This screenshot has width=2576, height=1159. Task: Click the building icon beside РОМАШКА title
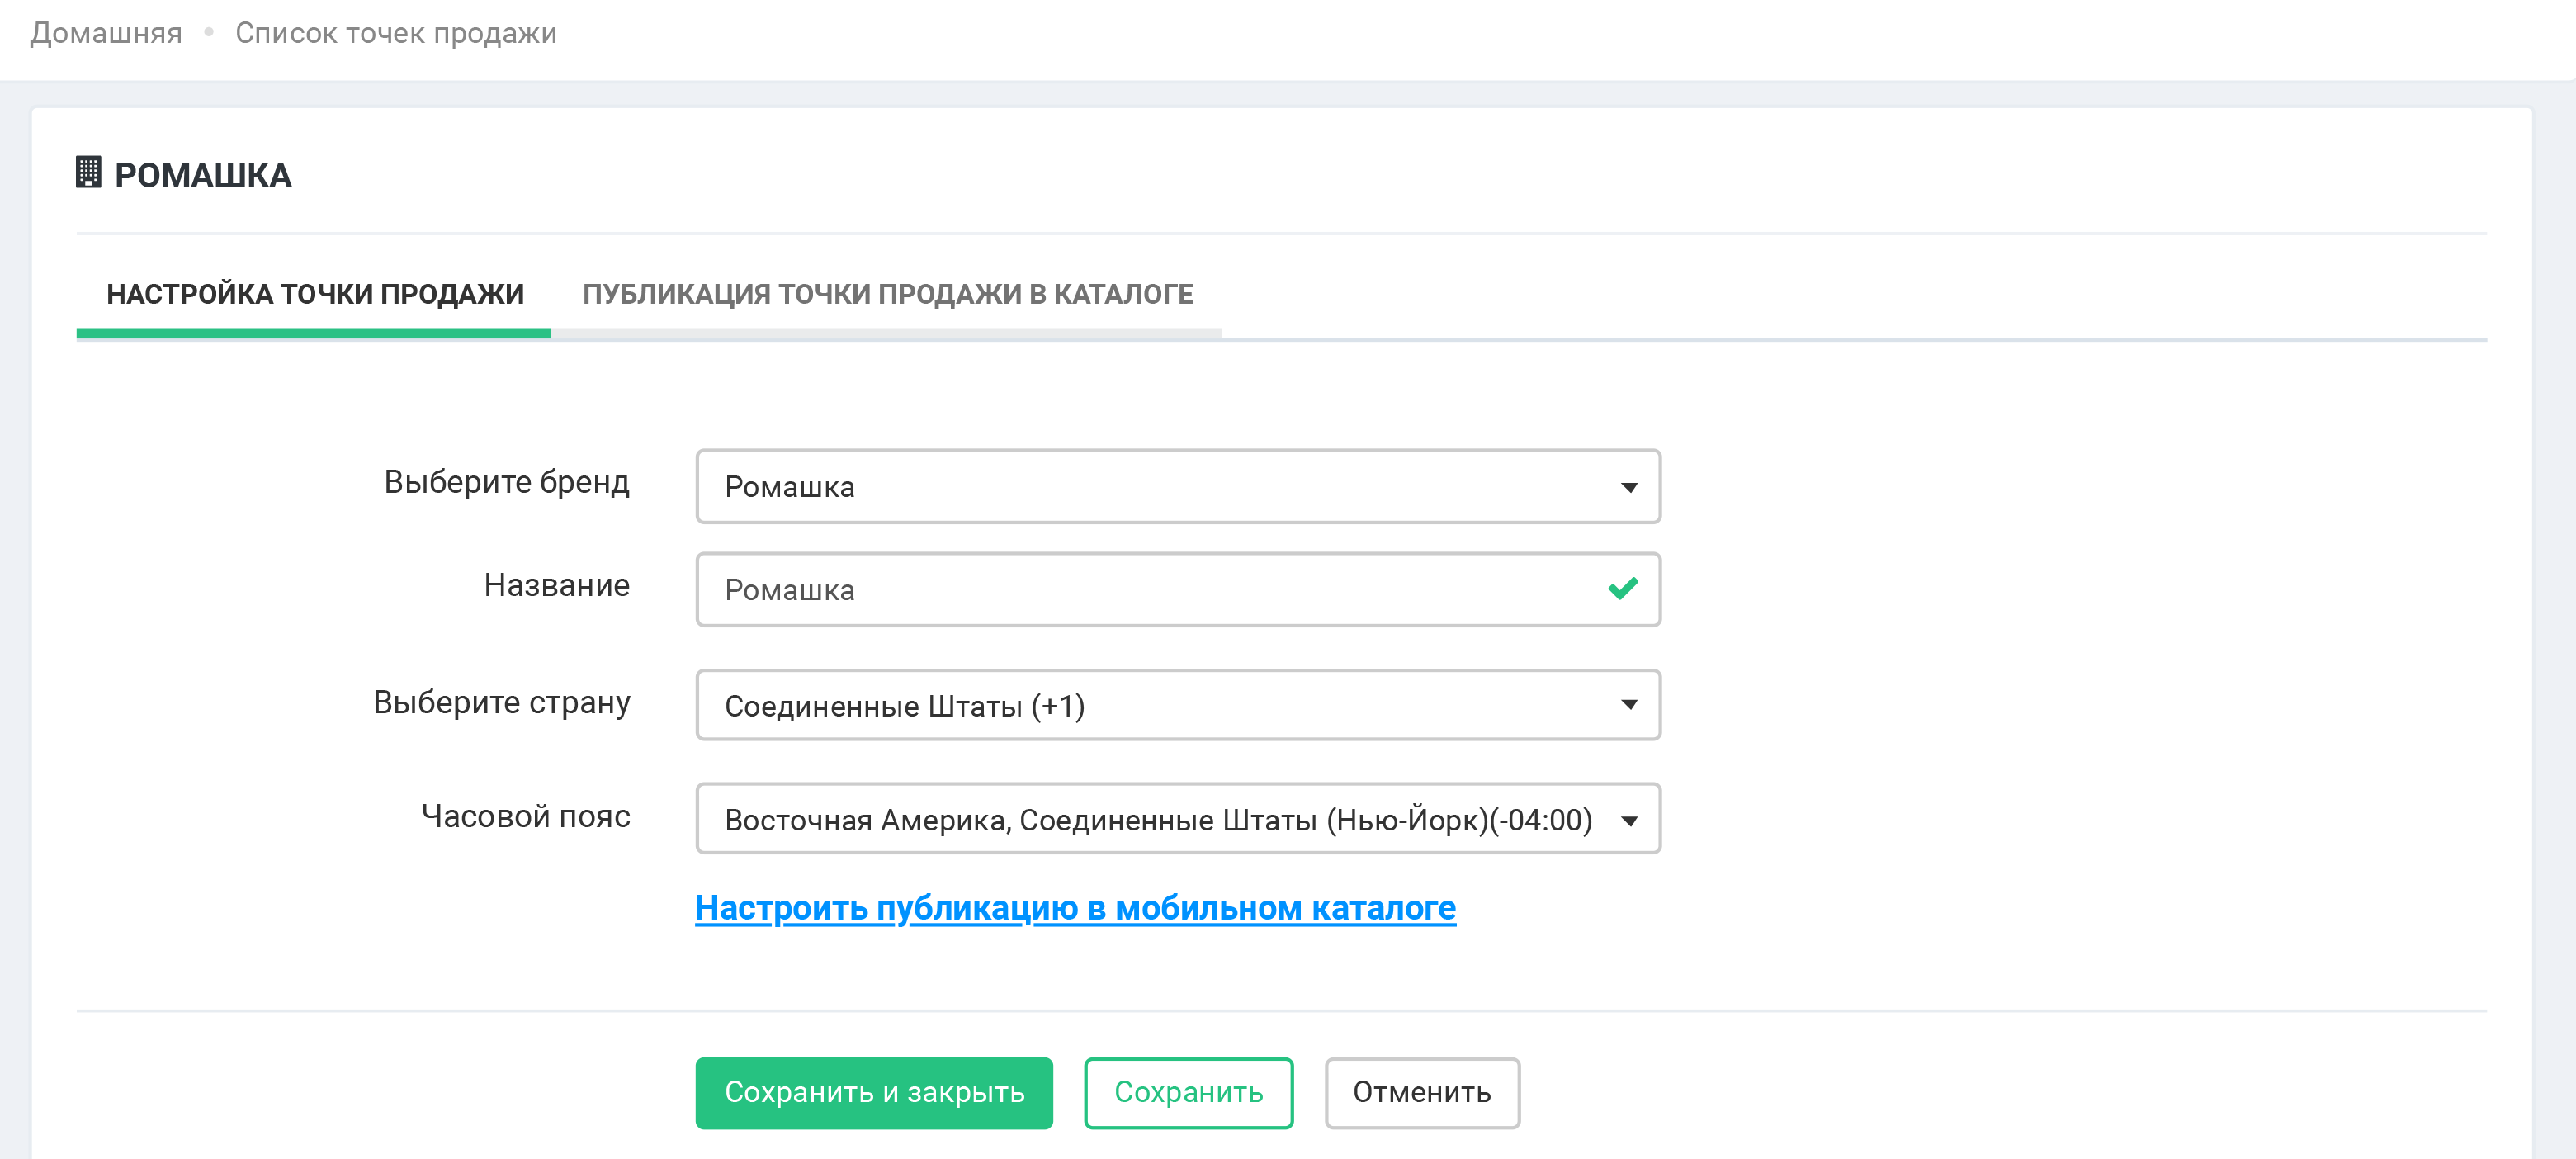88,173
